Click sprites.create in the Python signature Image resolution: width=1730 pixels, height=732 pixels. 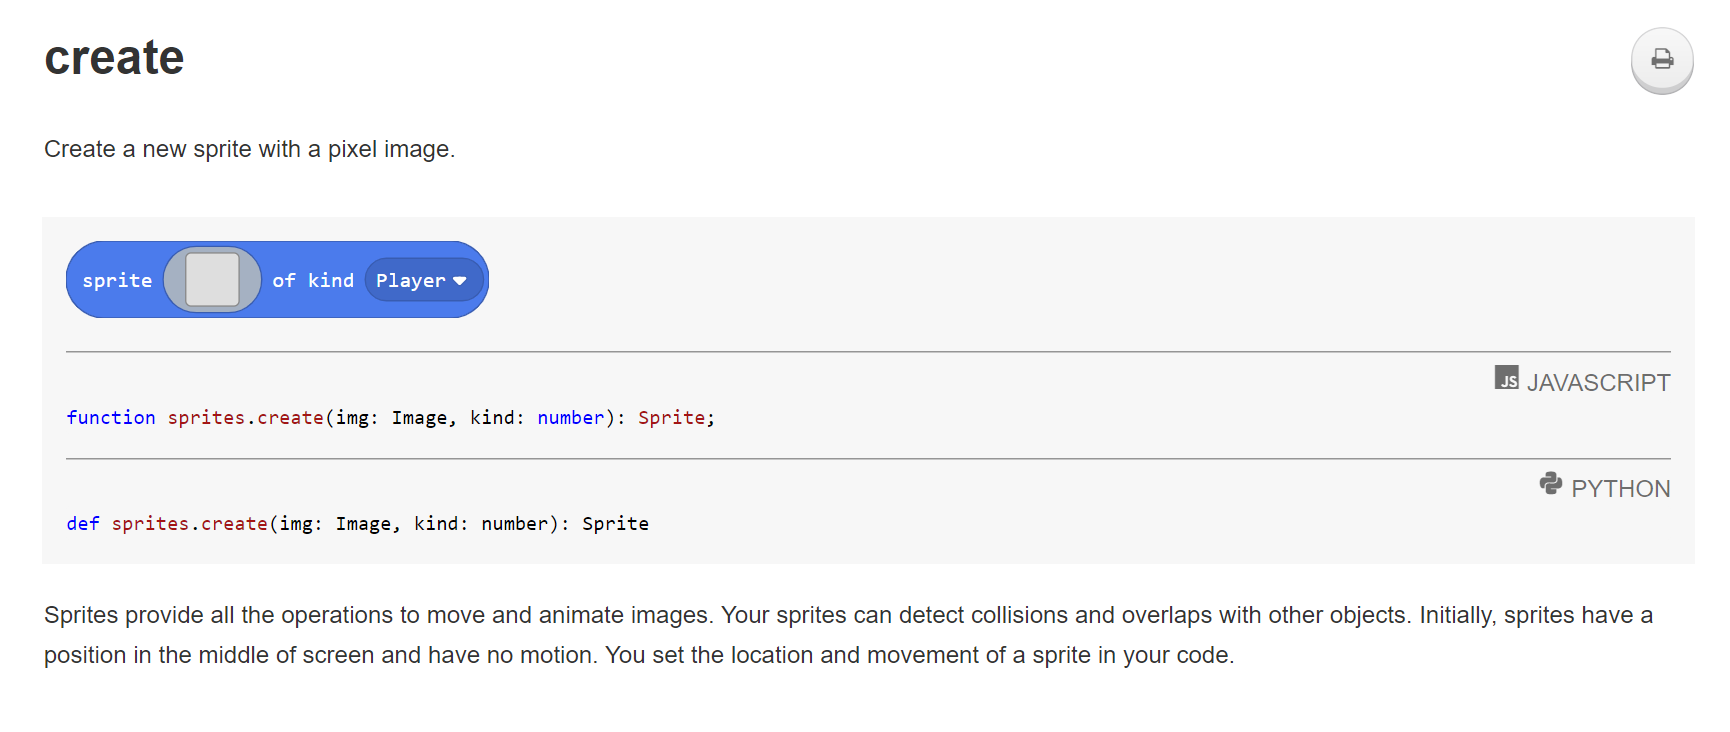[189, 524]
